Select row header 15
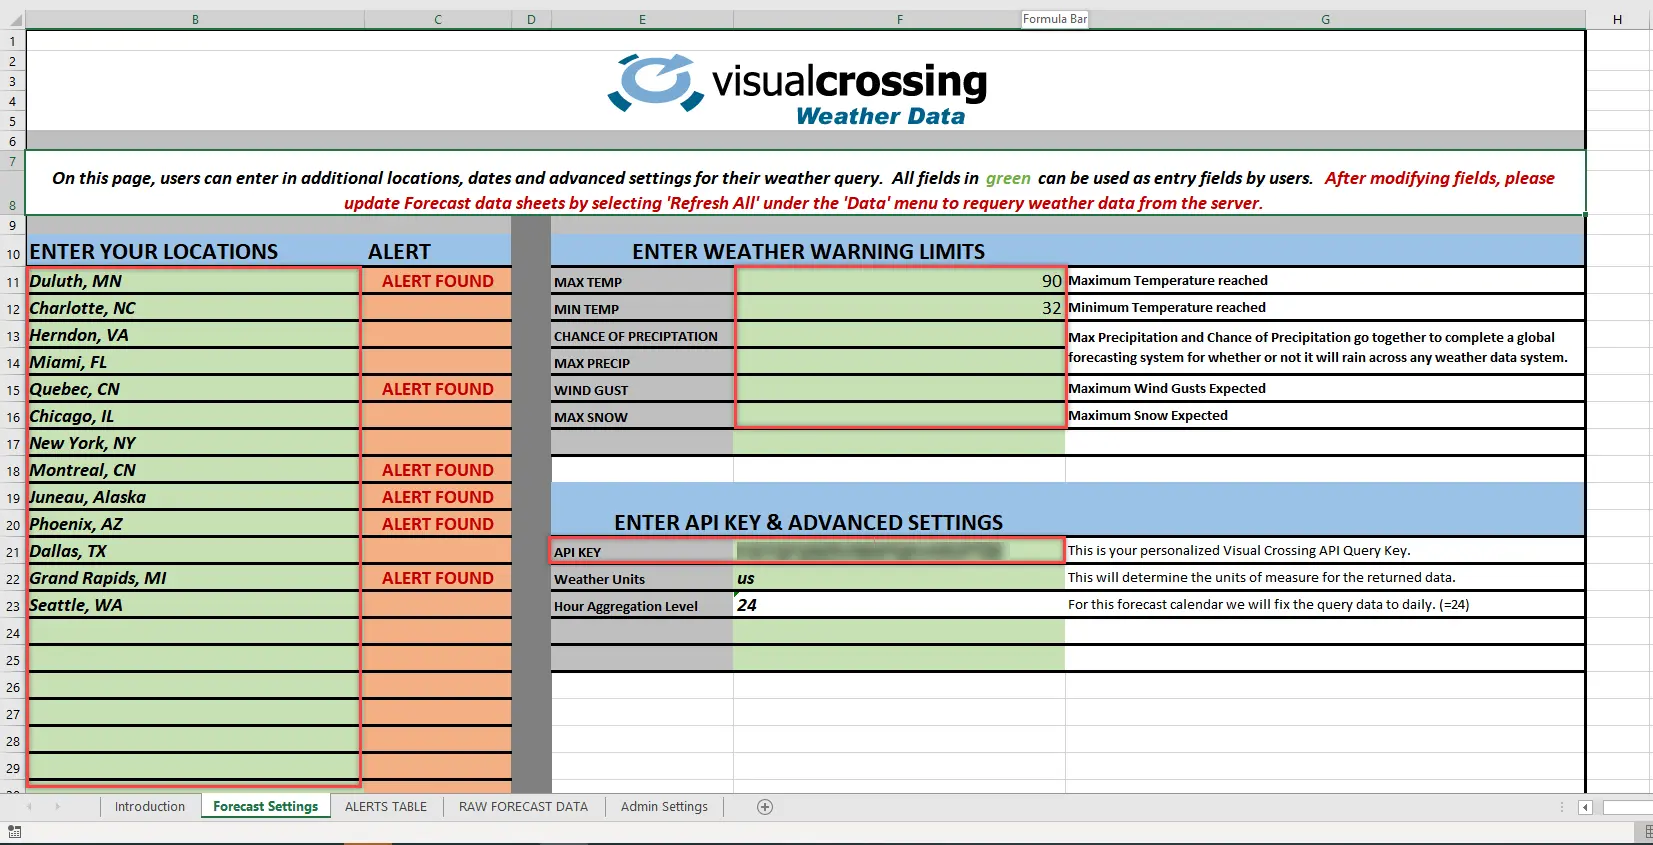The height and width of the screenshot is (845, 1653). 13,390
